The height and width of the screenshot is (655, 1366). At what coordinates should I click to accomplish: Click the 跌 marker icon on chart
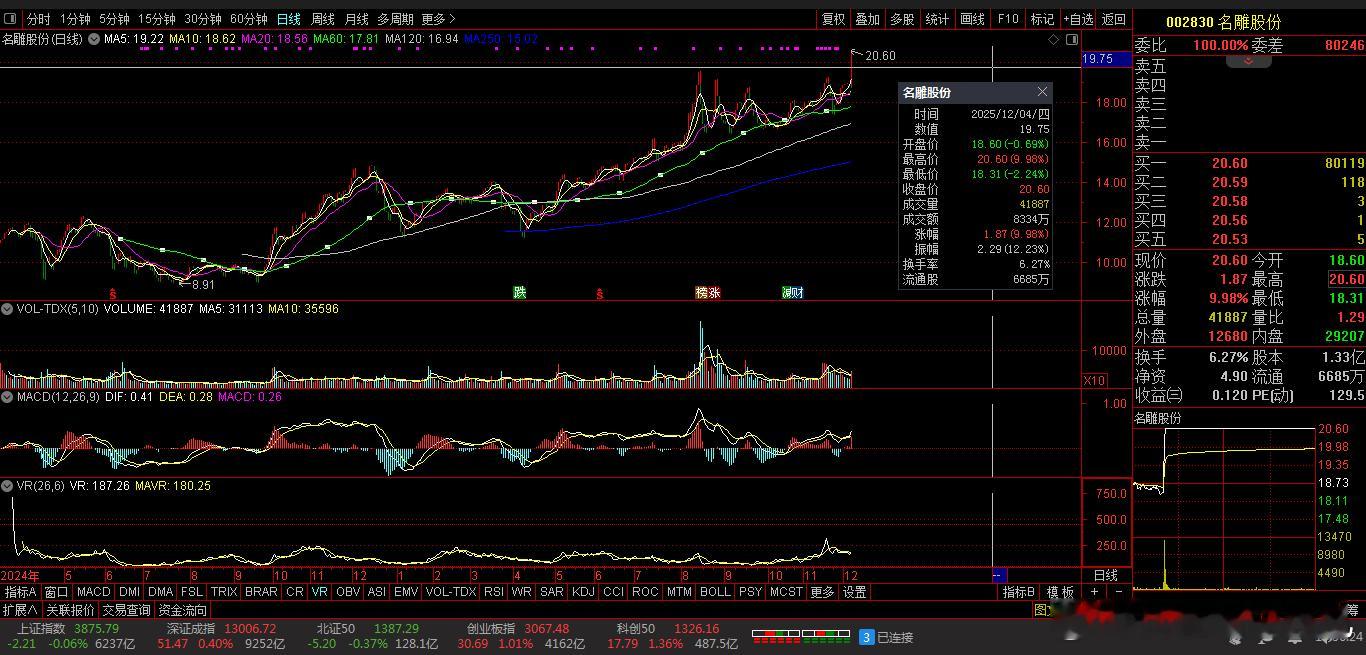pyautogui.click(x=520, y=293)
